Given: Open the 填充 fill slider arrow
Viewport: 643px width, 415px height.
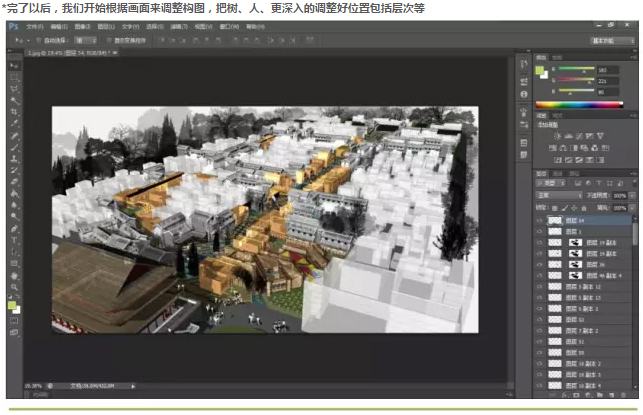Looking at the screenshot, I should pos(632,208).
